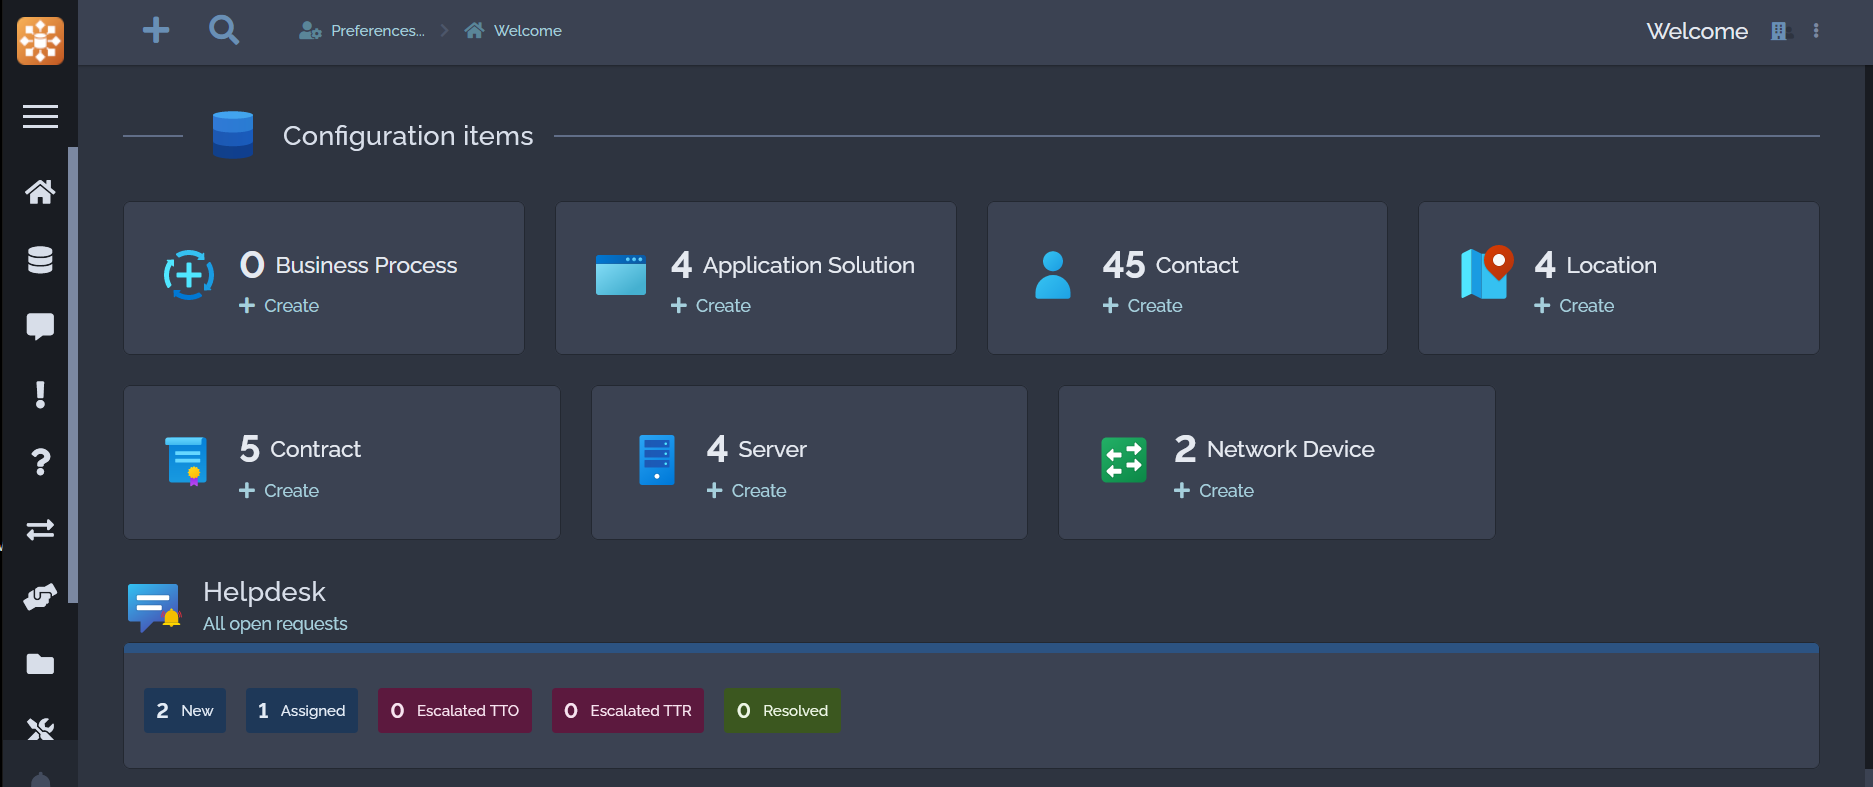The width and height of the screenshot is (1873, 787).
Task: Open the handshake service management icon
Action: [x=40, y=597]
